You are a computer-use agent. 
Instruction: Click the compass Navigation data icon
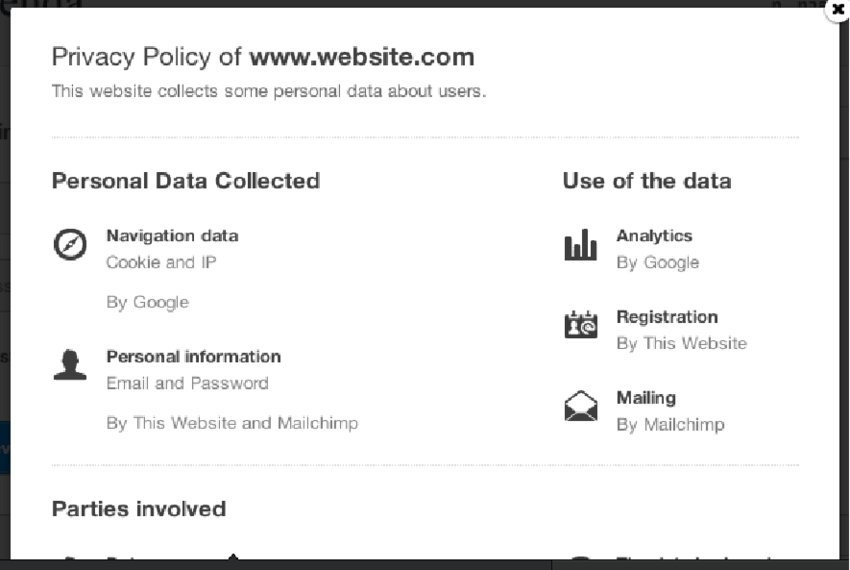click(69, 244)
